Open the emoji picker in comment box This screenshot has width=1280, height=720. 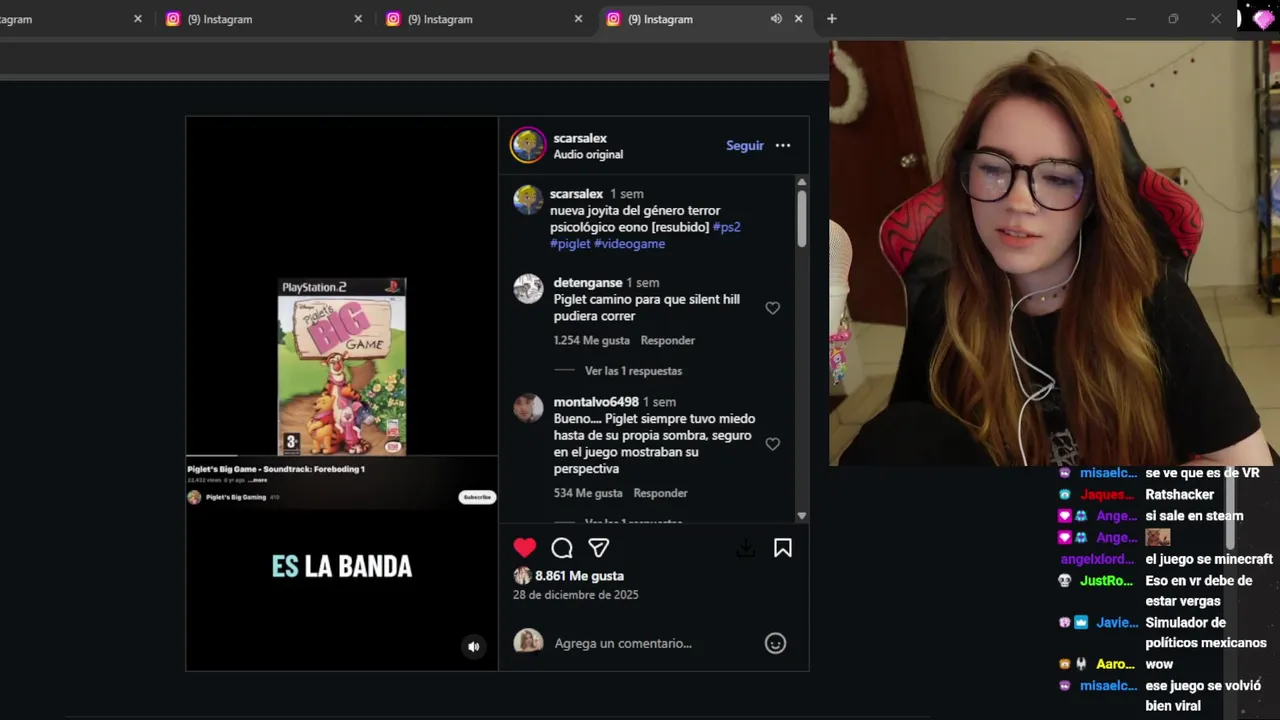coord(775,644)
